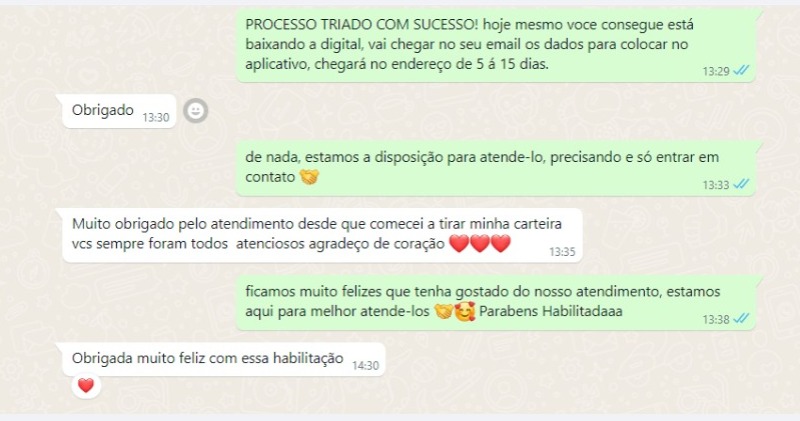Click the 13:35 timestamp on received message
Viewport: 800px width, 421px height.
click(562, 252)
